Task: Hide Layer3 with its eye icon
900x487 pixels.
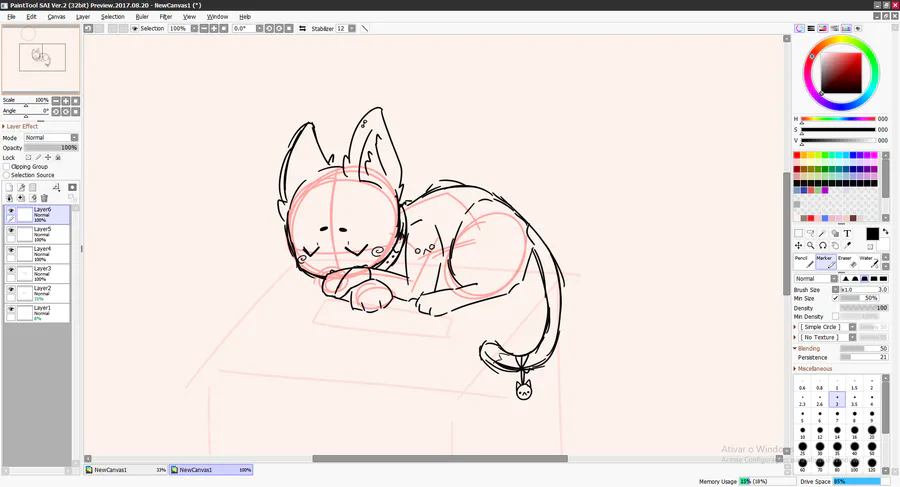Action: [x=10, y=269]
